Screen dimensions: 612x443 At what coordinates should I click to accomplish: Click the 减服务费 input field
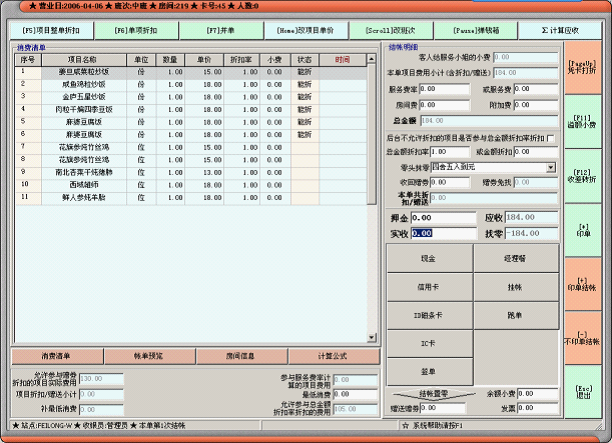point(536,89)
